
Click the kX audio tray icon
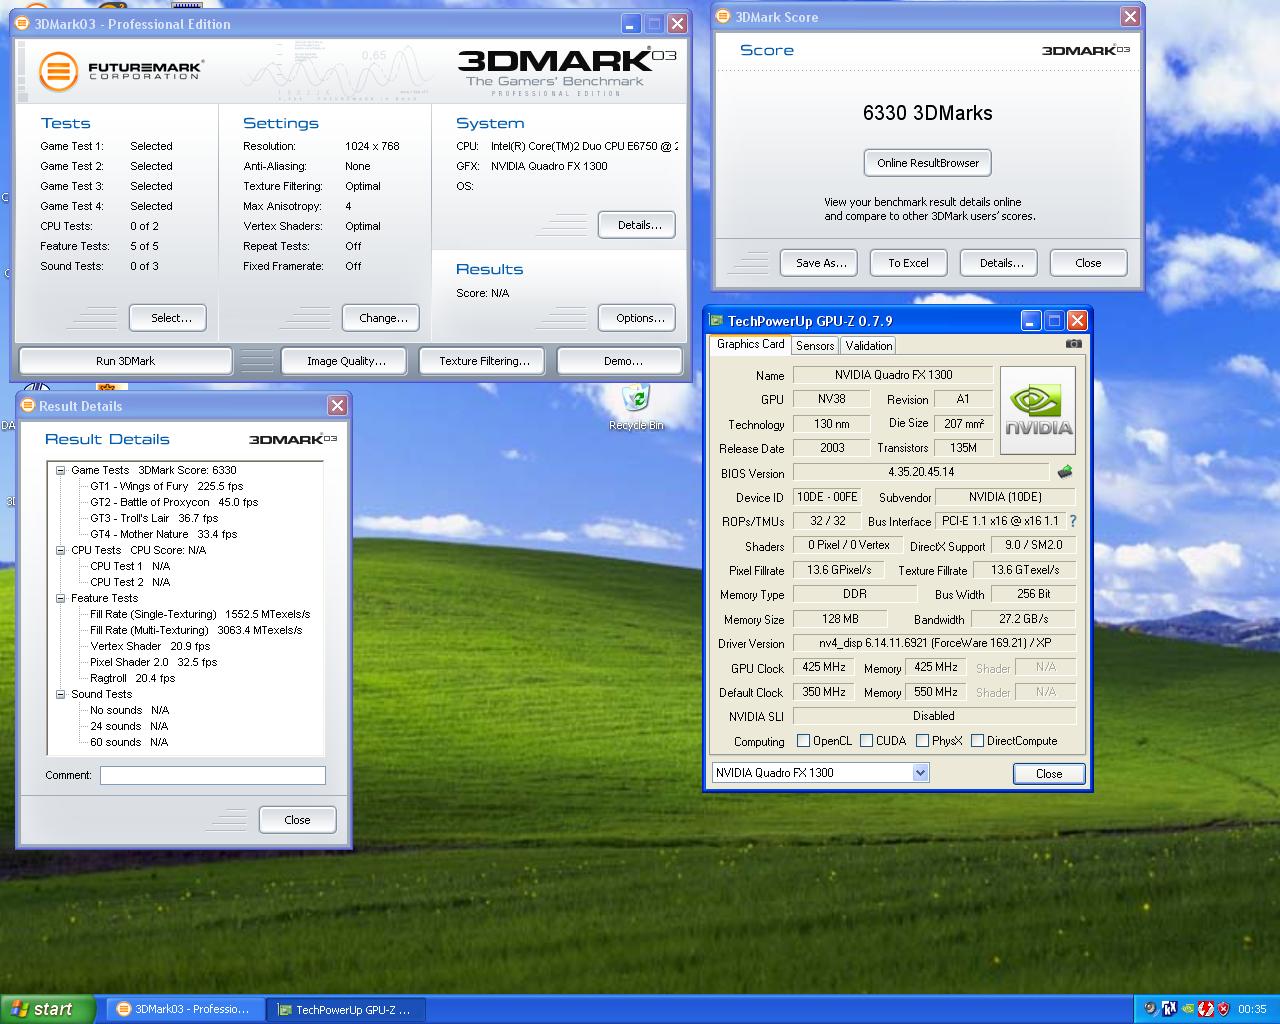pyautogui.click(x=1169, y=1009)
